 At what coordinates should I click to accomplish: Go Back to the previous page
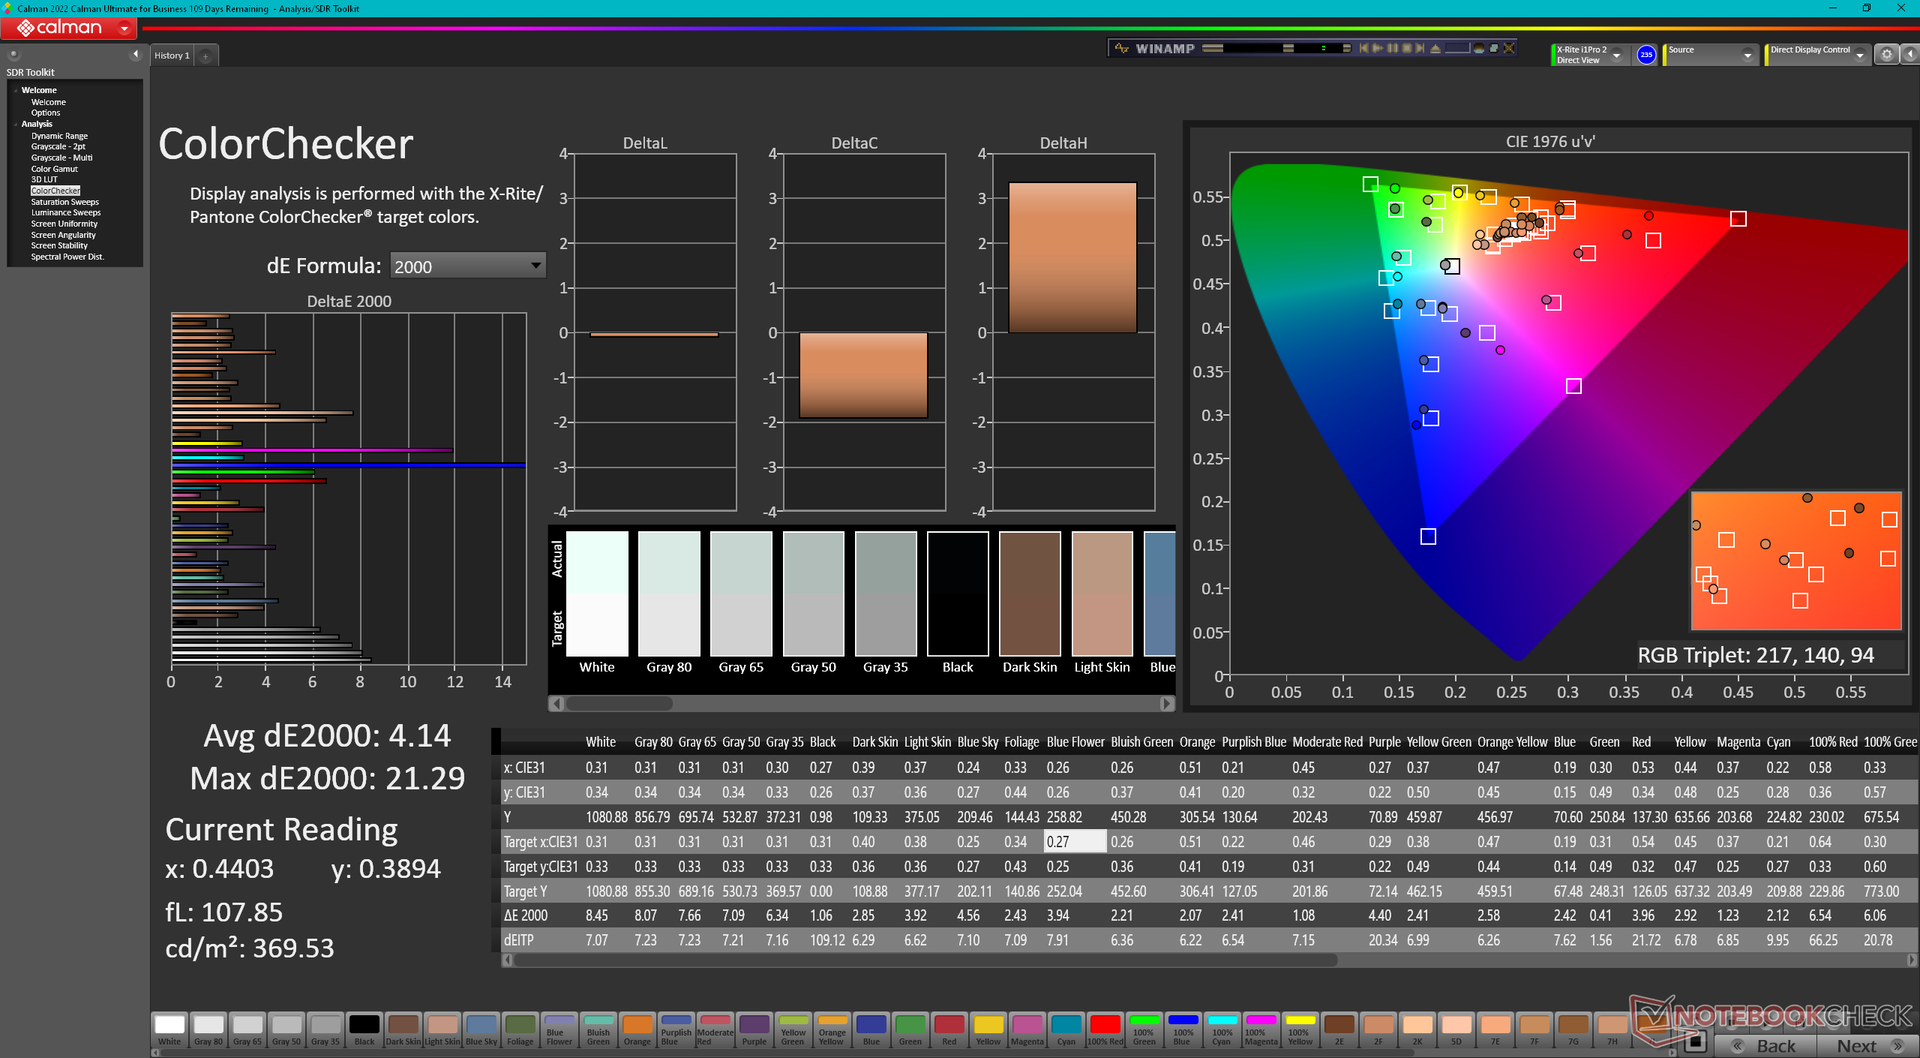pyautogui.click(x=1764, y=1046)
